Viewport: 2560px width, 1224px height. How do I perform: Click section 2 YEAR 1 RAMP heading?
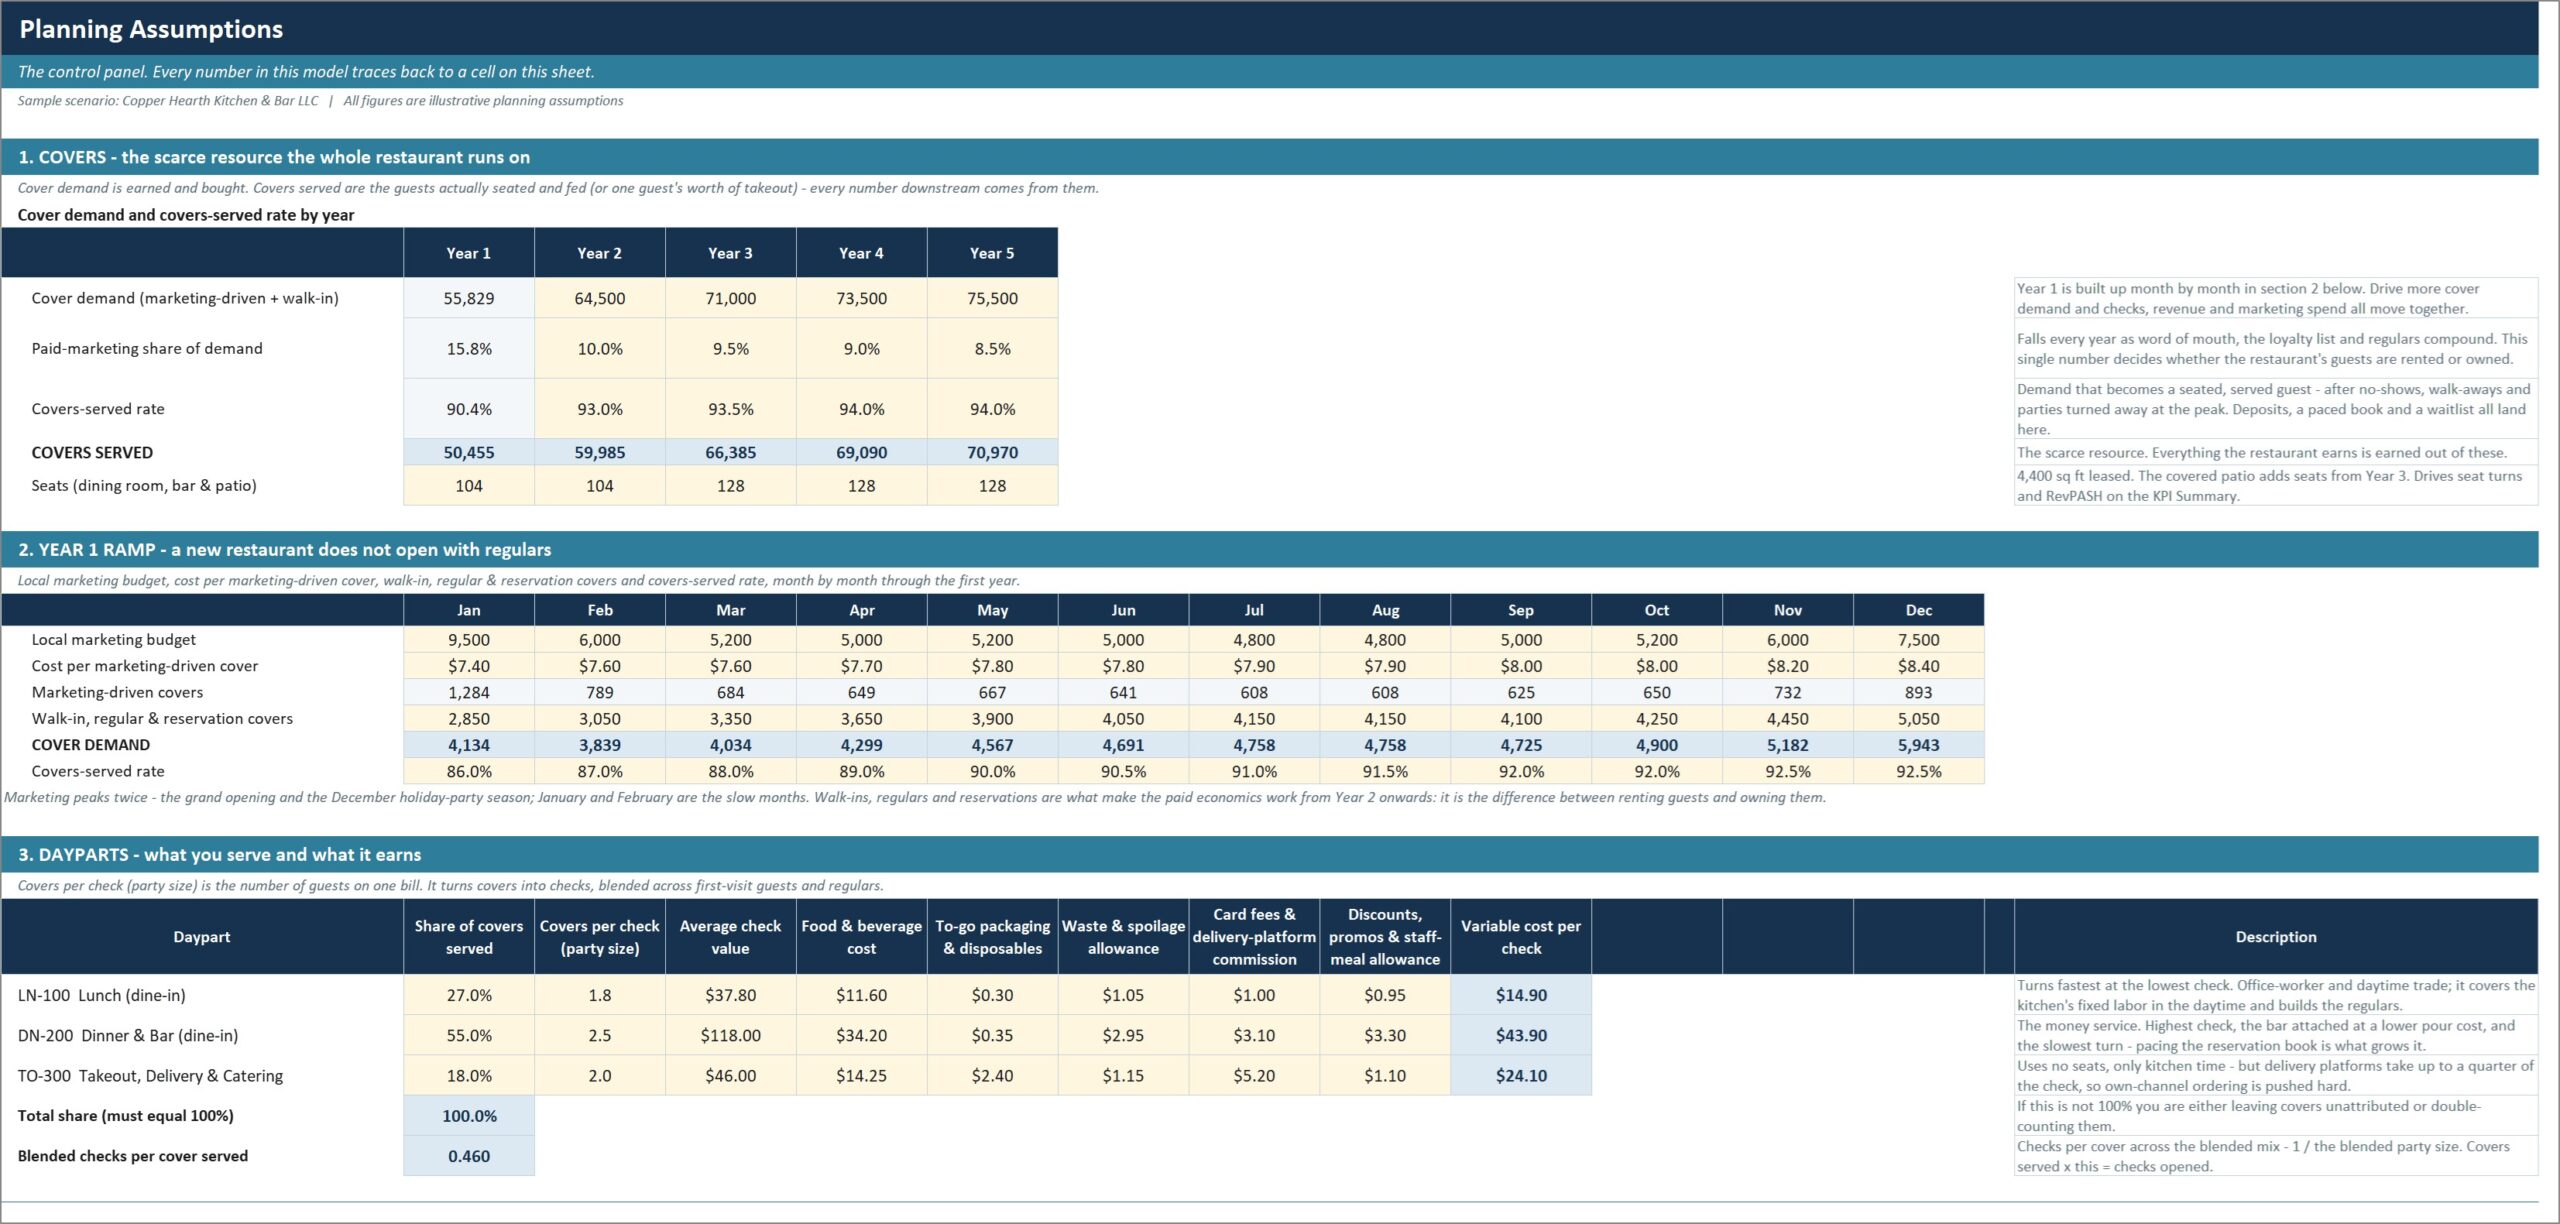284,549
